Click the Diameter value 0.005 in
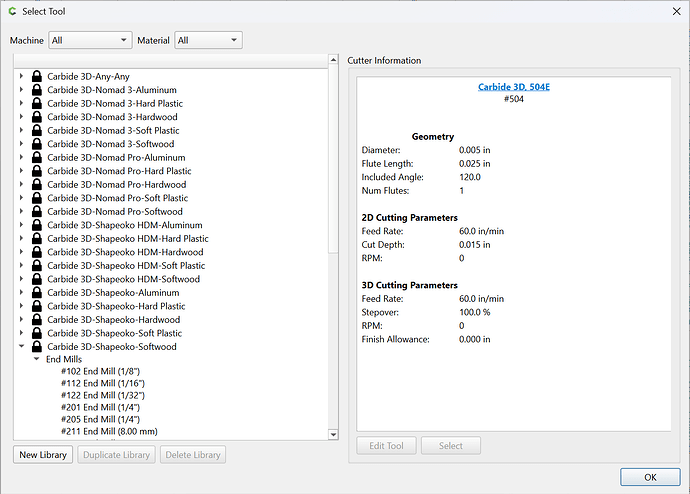Viewport: 690px width, 494px height. 474,150
